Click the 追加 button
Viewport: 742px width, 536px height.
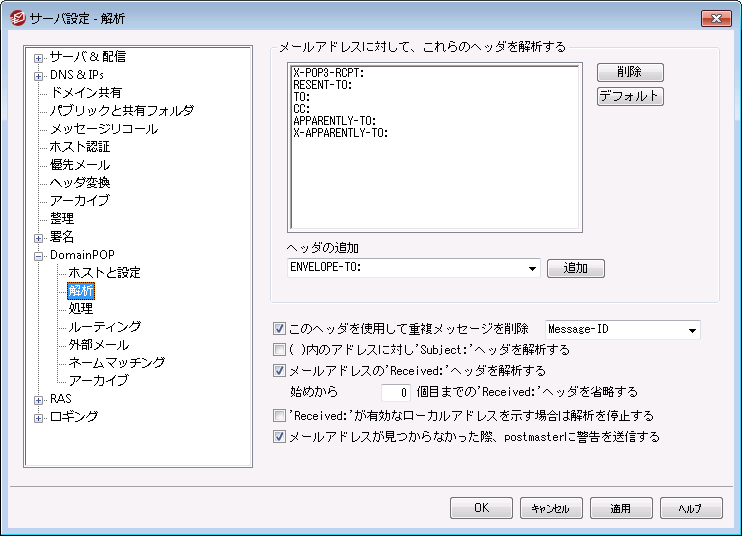[x=575, y=268]
